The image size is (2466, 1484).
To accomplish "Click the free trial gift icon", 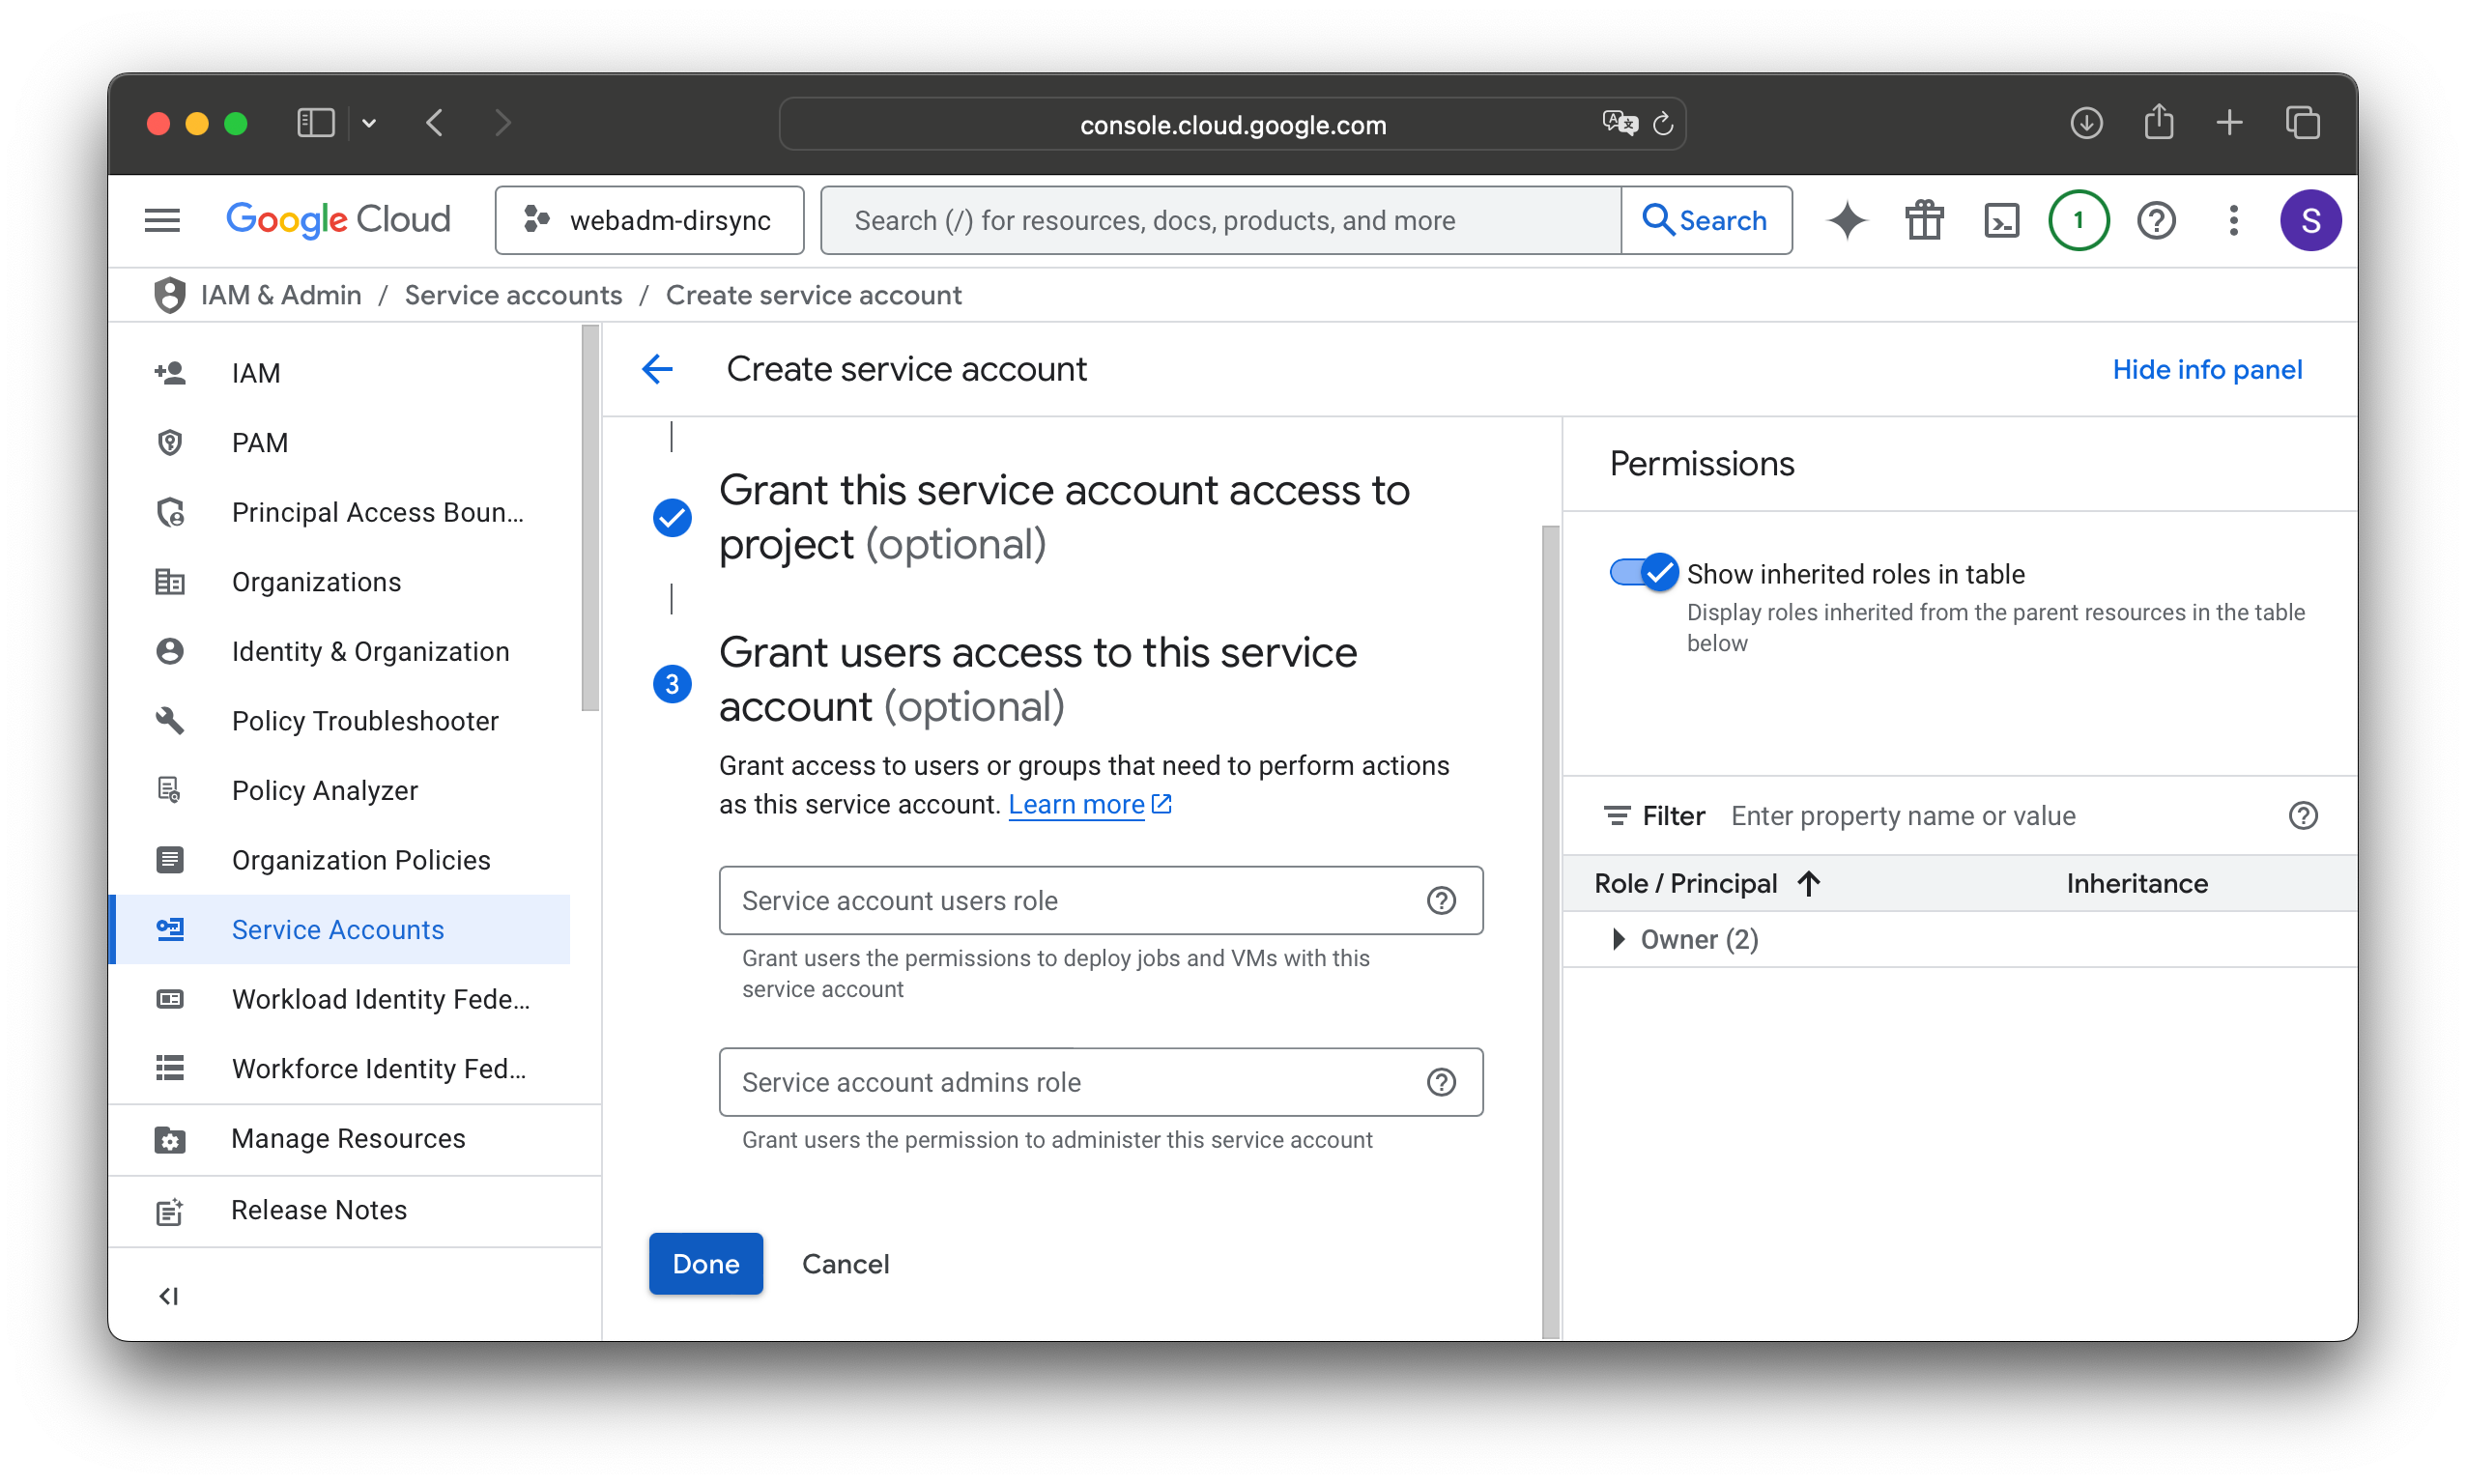I will 1924,220.
